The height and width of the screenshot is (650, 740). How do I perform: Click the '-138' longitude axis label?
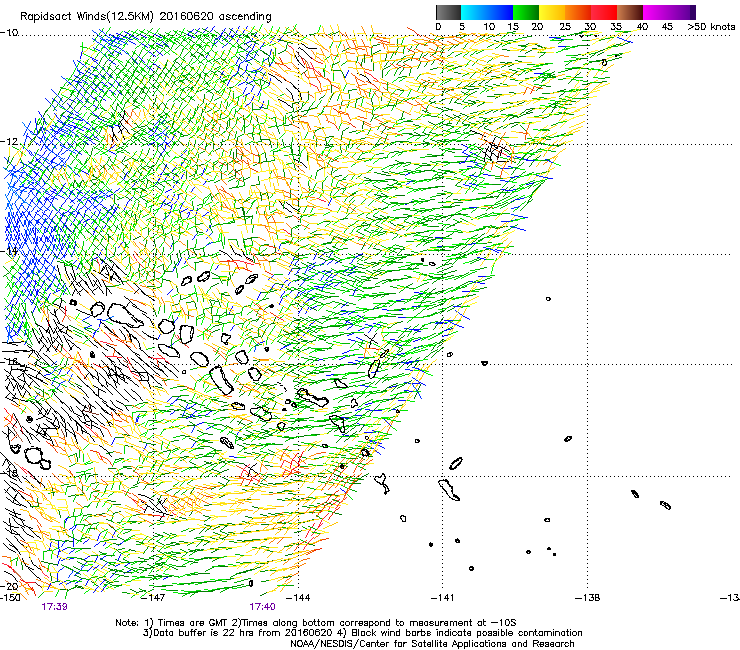point(588,597)
